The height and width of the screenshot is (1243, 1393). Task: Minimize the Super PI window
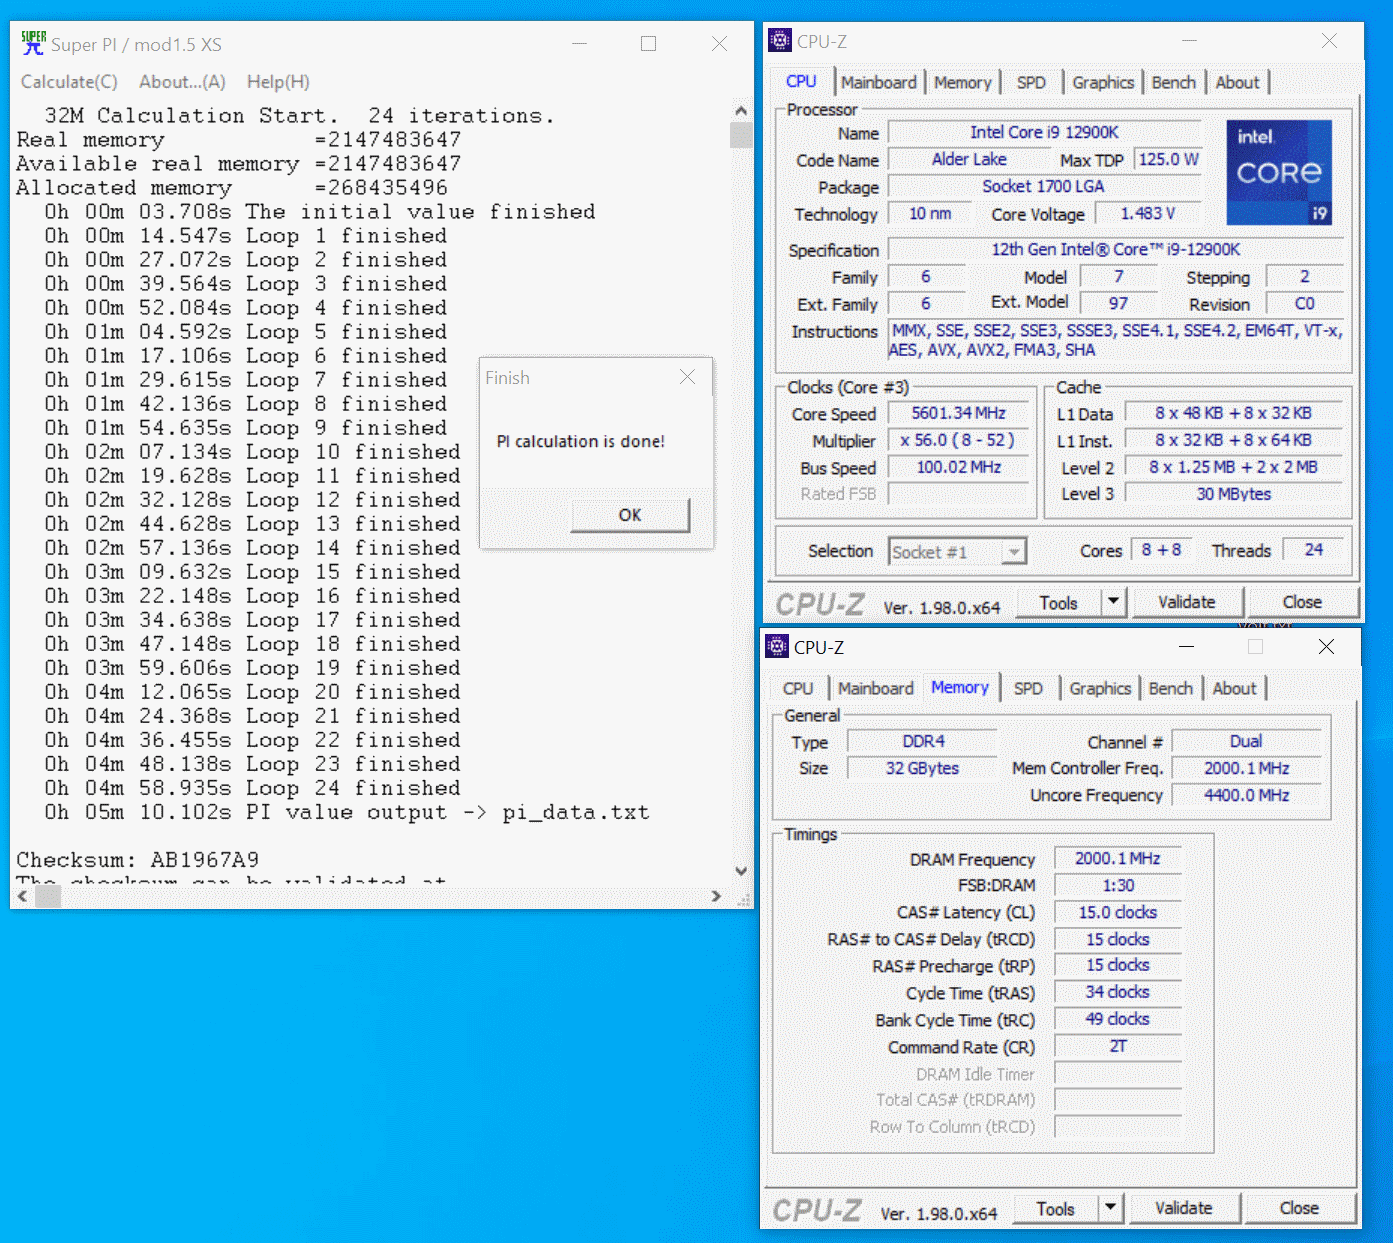(580, 44)
